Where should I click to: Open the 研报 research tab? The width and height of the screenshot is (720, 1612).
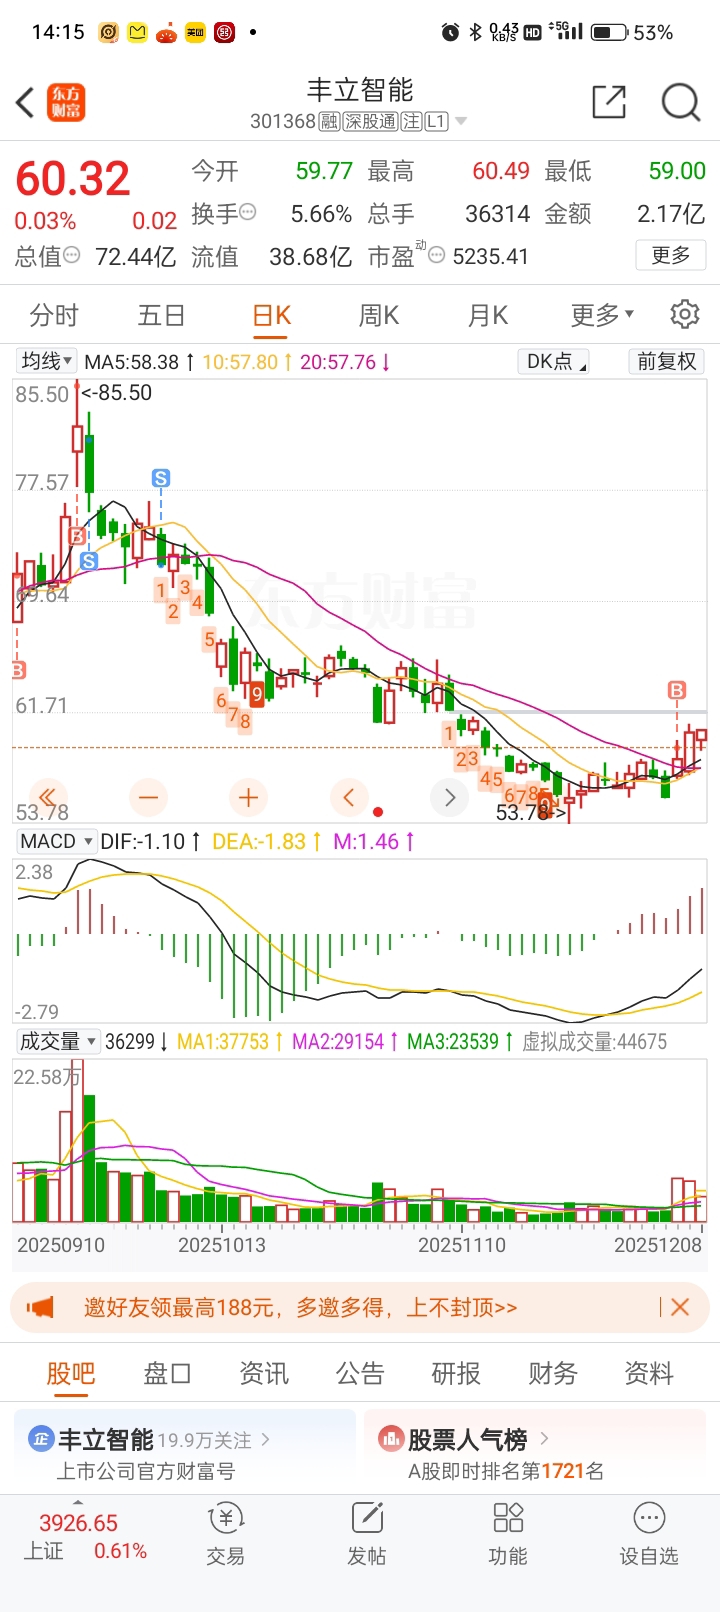[x=456, y=1373]
